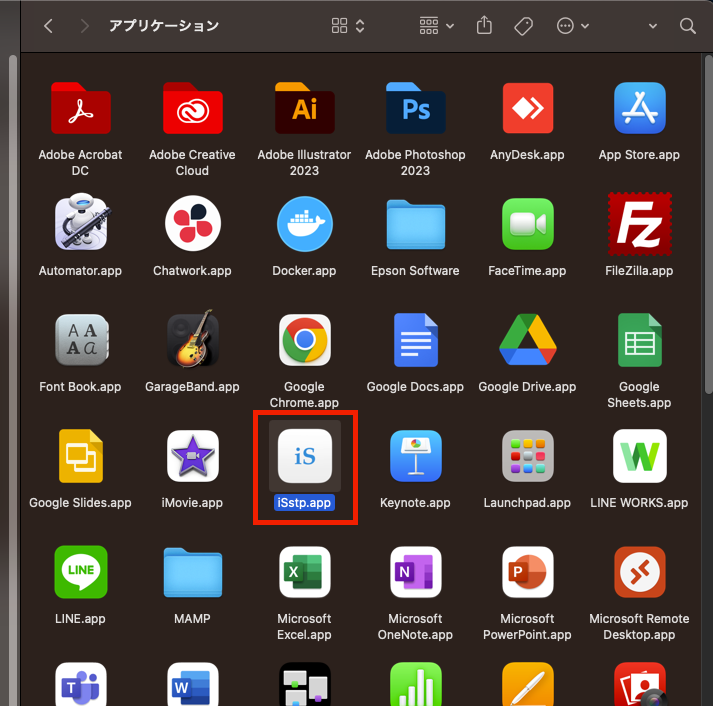Select the Google Docs.app icon

tap(416, 340)
